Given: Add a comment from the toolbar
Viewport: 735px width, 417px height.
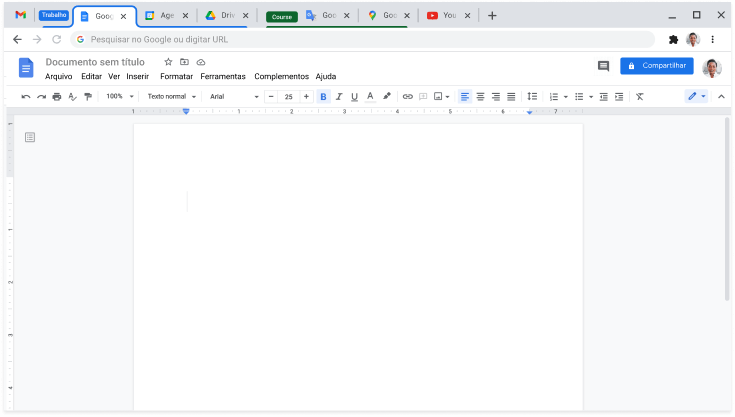Looking at the screenshot, I should [423, 97].
